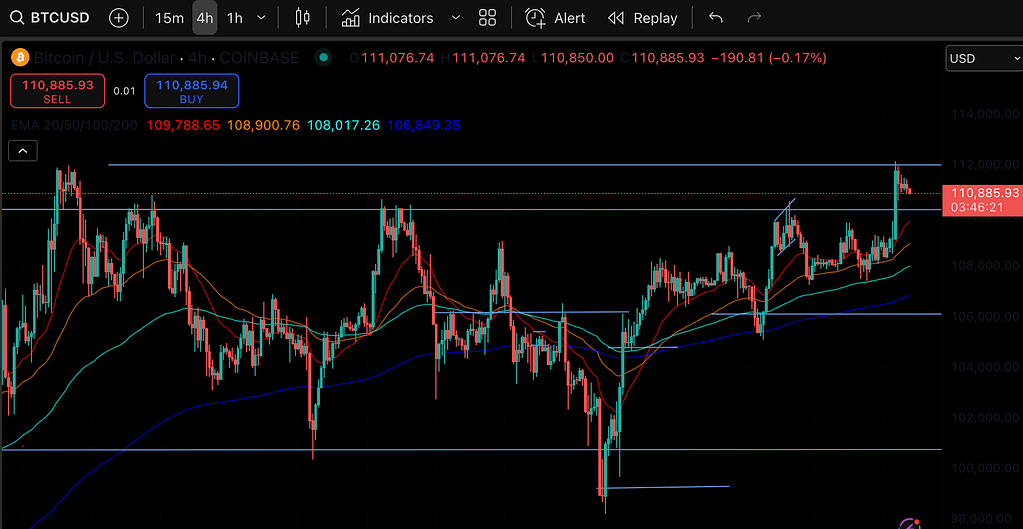1023x529 pixels.
Task: Click the close price value 110,885.93
Action: [x=668, y=58]
